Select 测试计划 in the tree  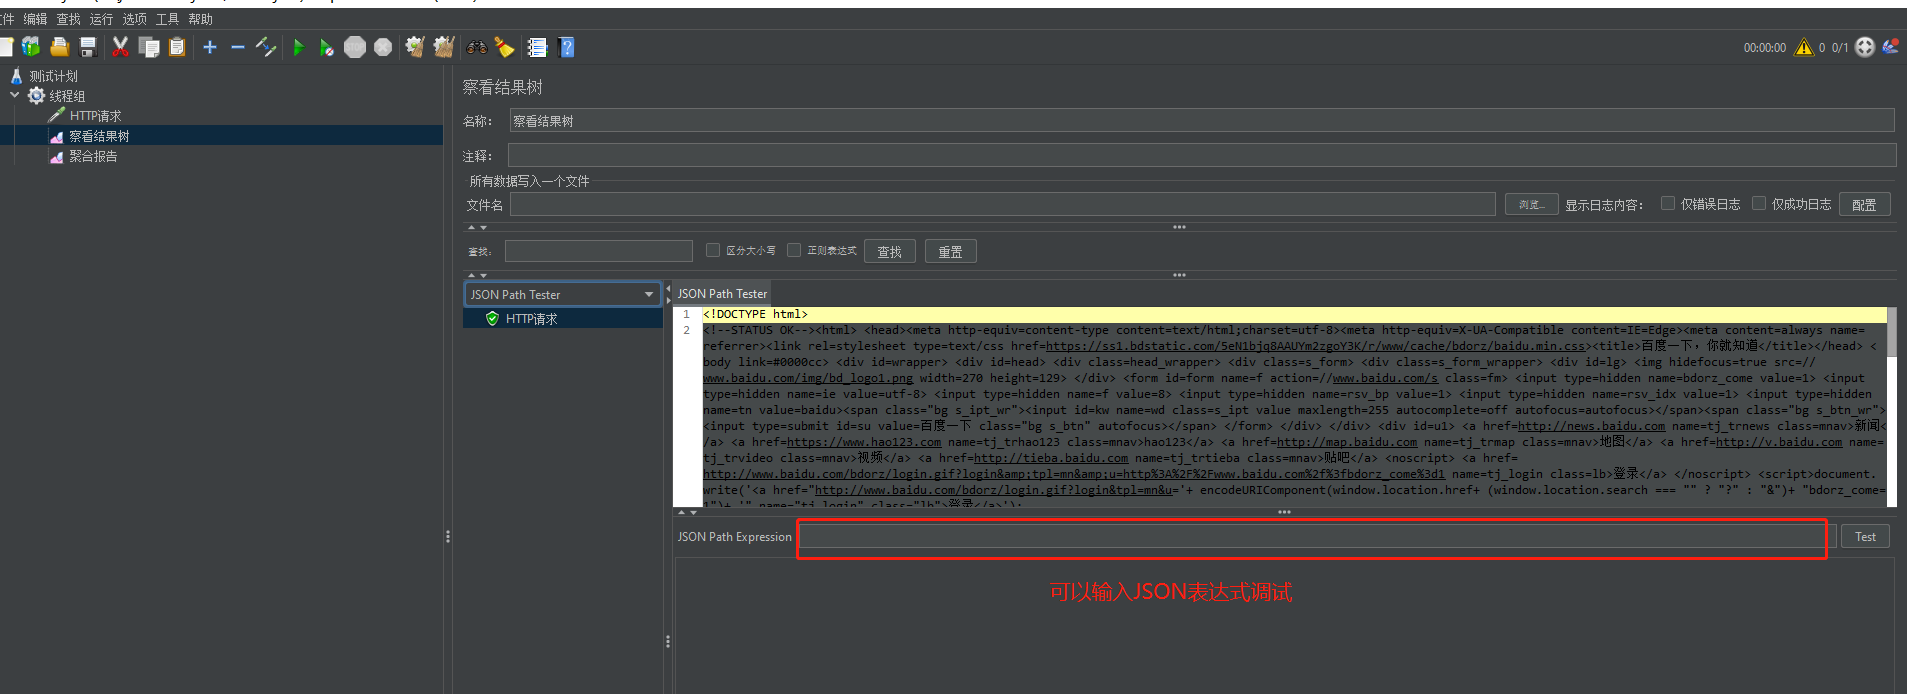point(53,76)
